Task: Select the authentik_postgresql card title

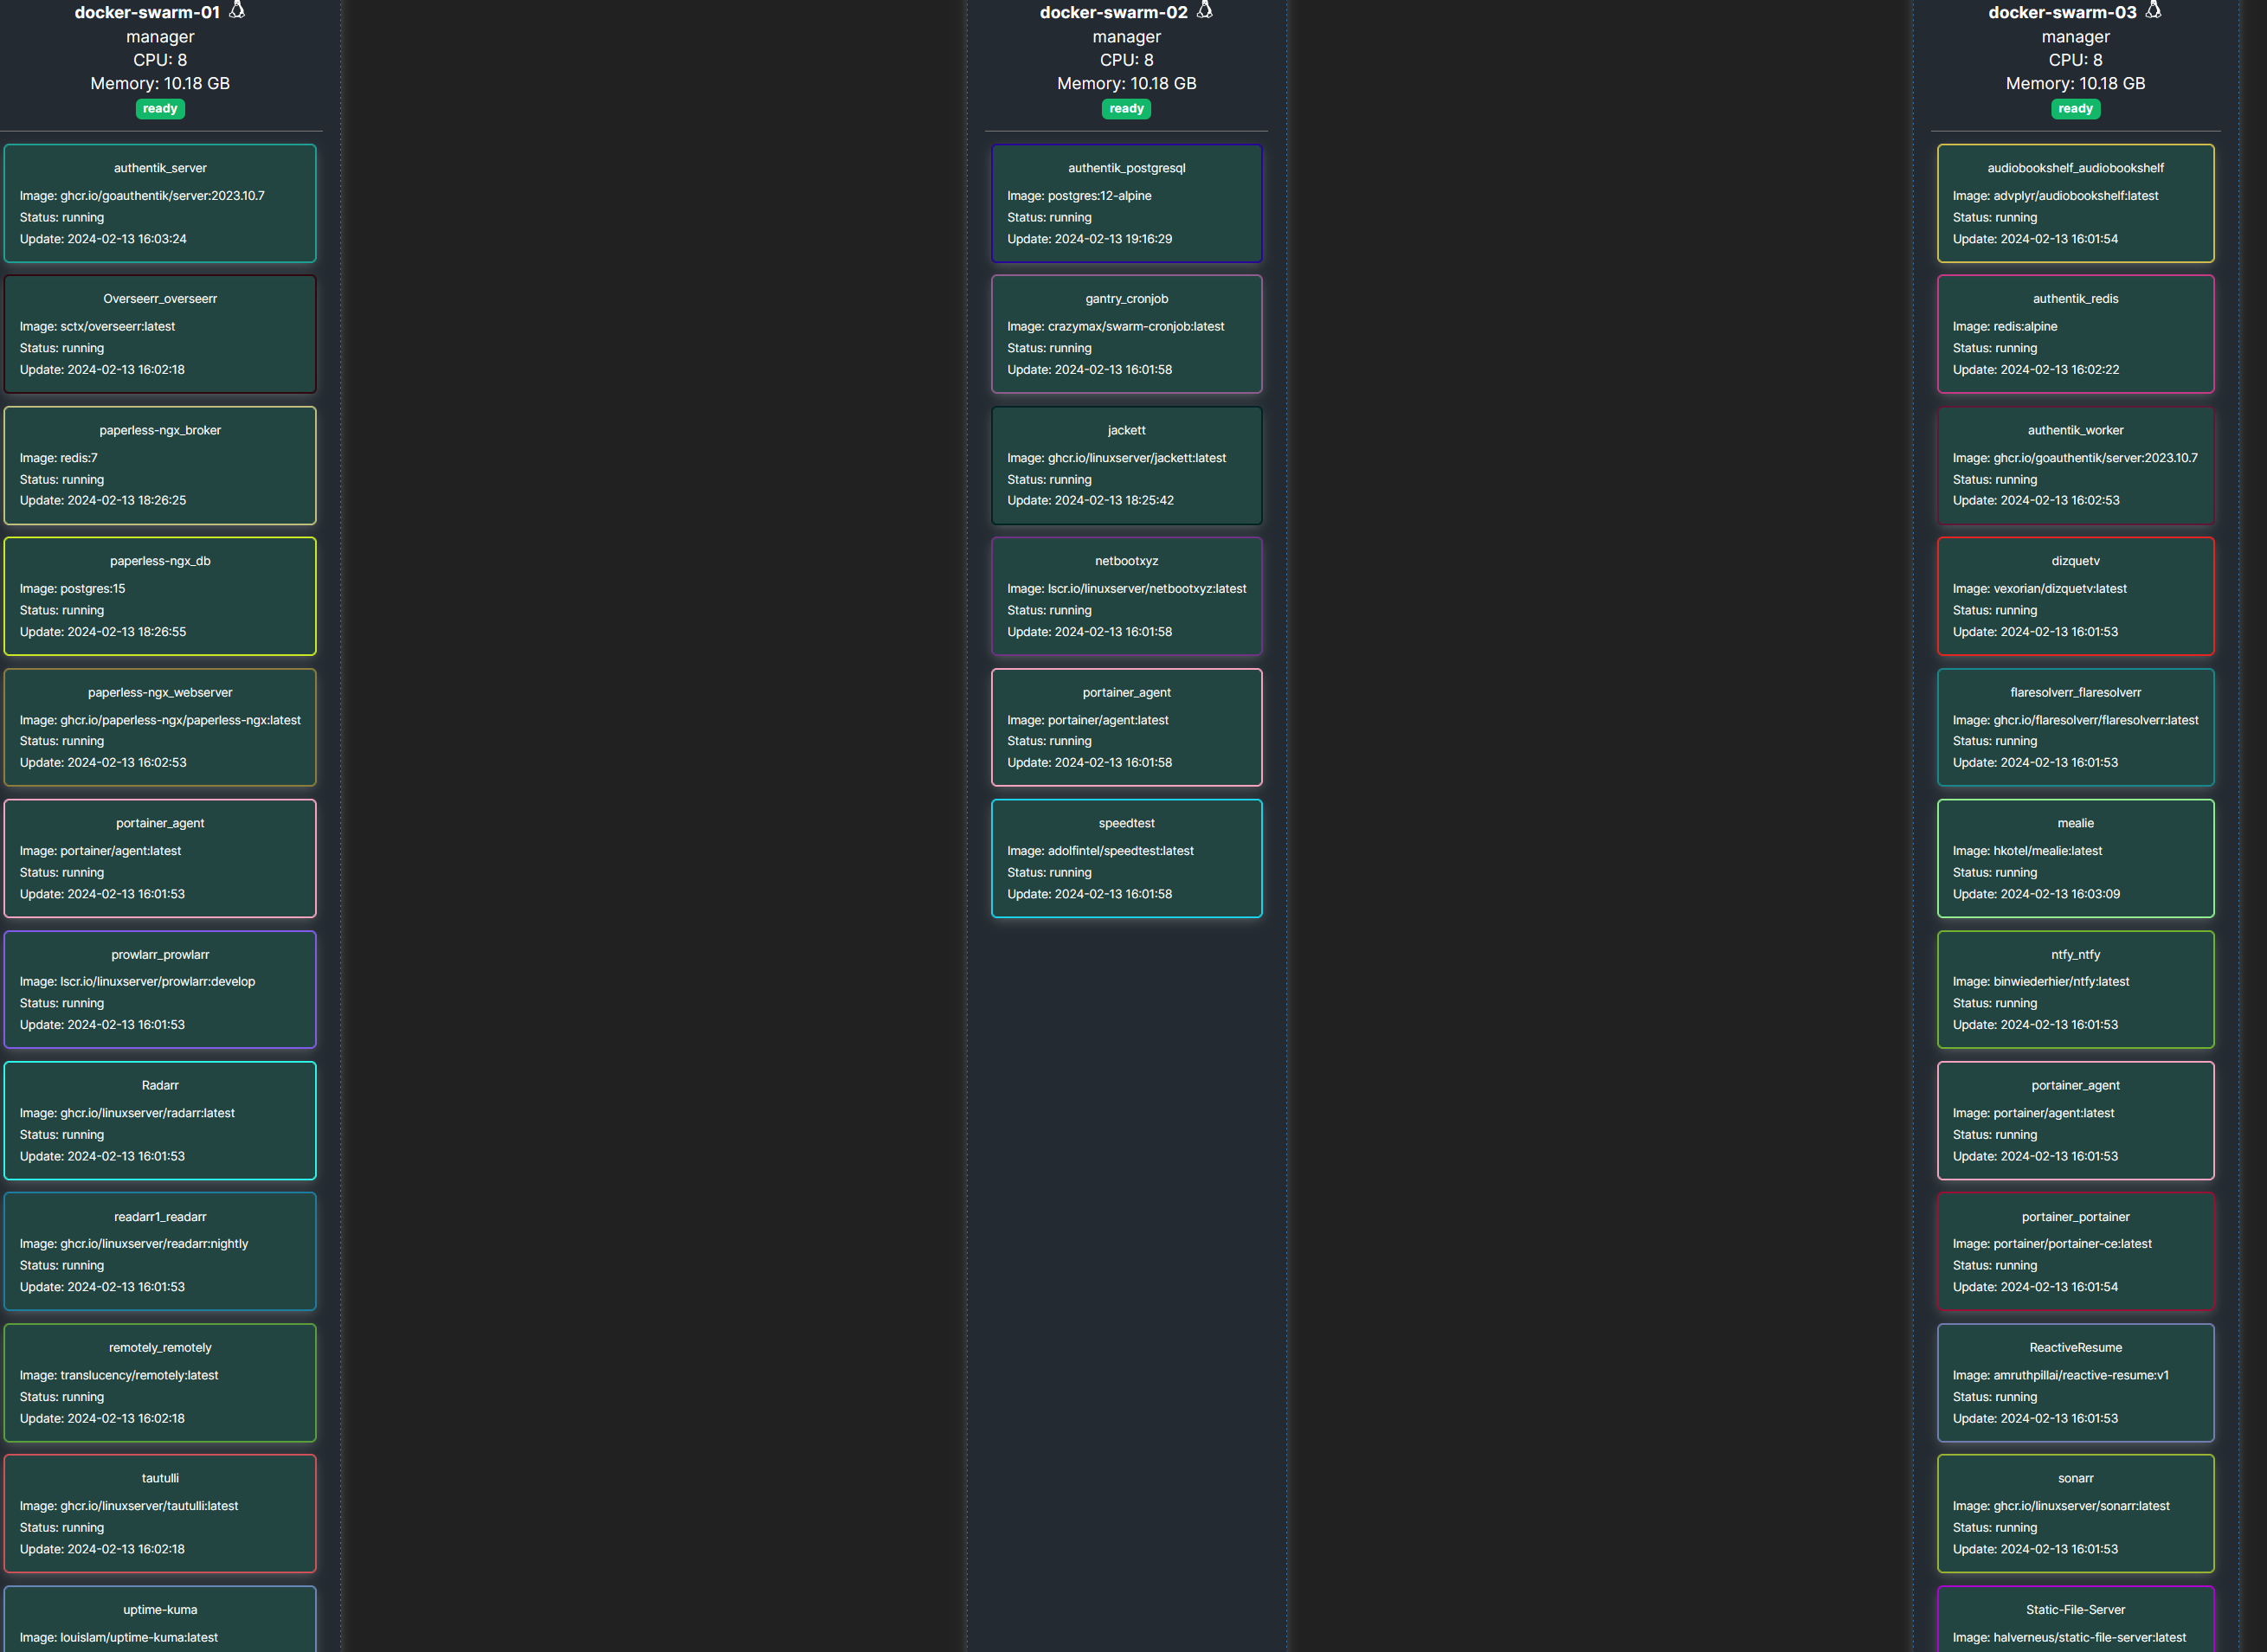Action: coord(1126,168)
